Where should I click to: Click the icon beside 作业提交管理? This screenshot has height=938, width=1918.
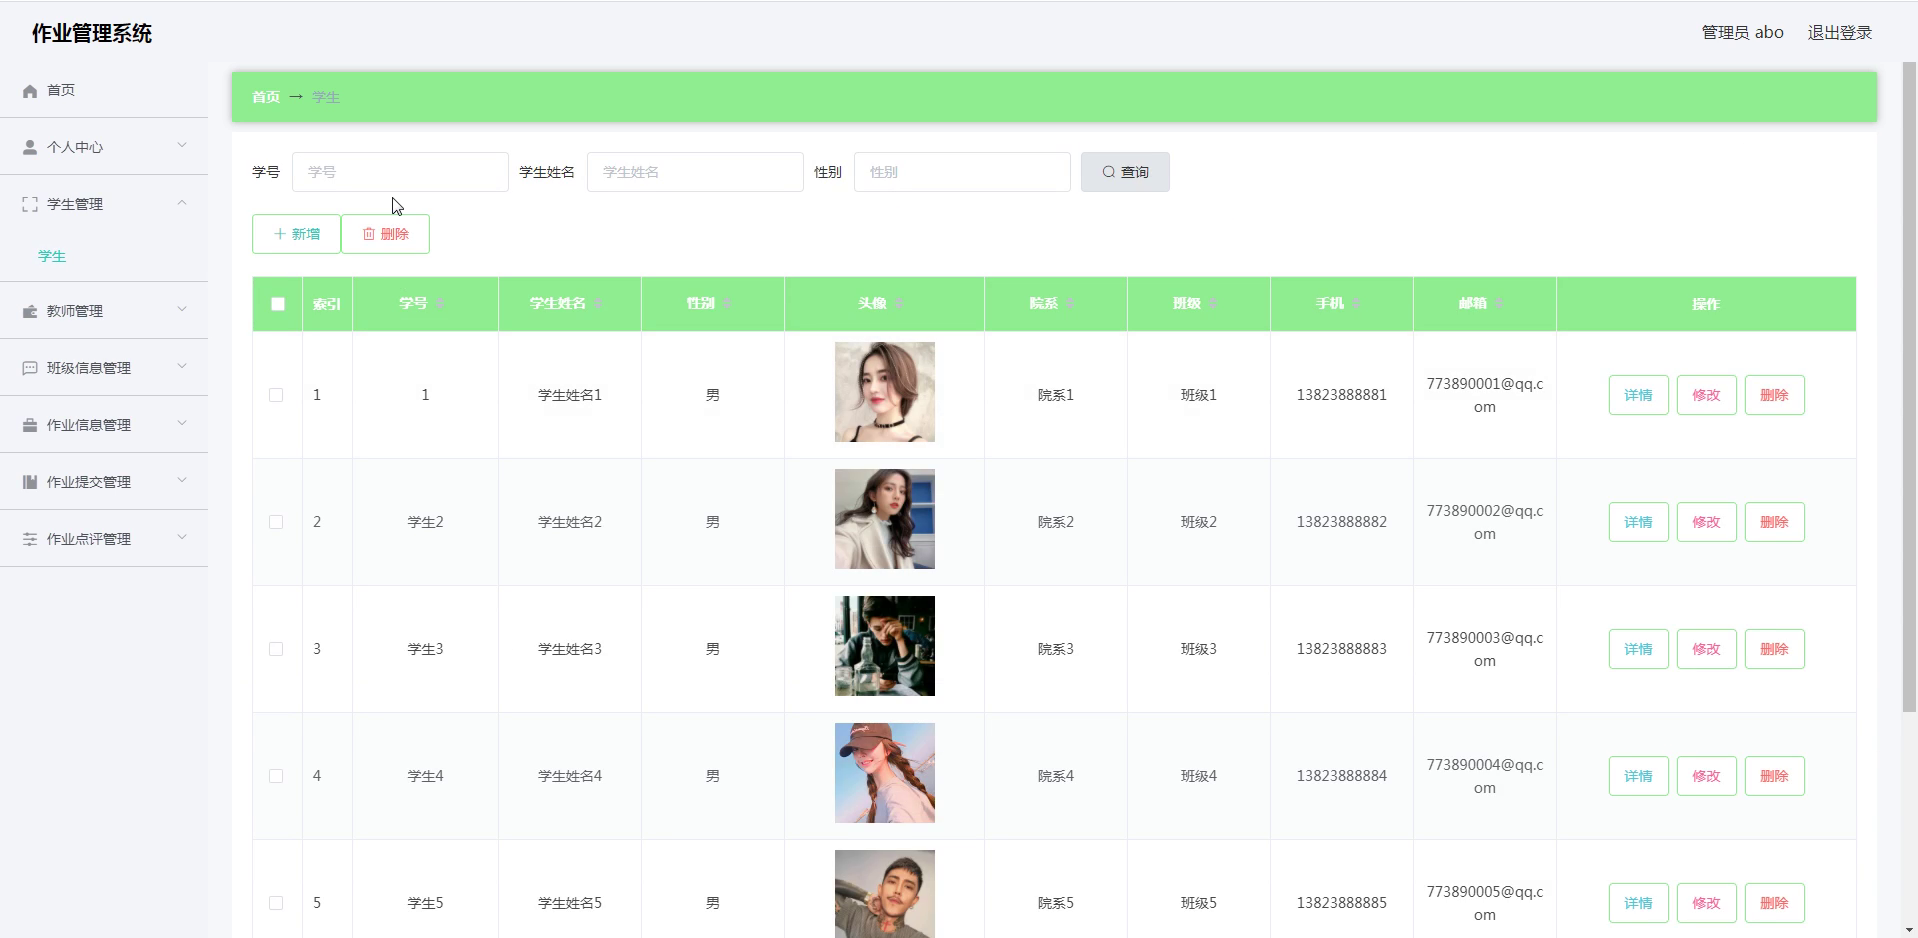(30, 482)
